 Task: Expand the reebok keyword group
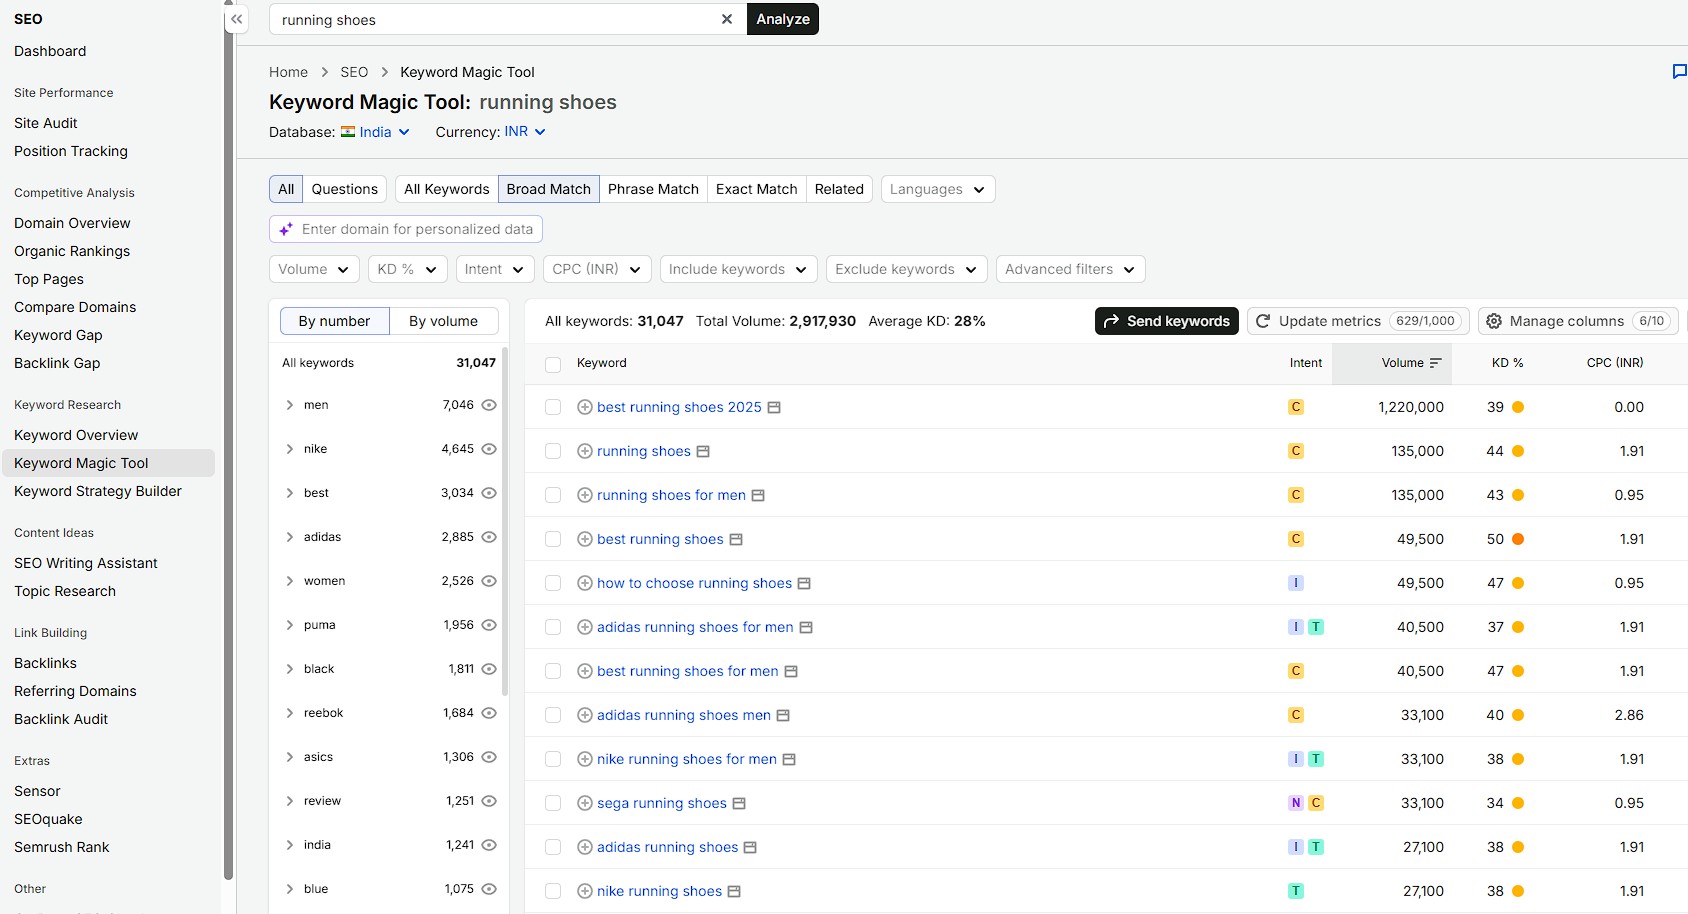tap(290, 713)
